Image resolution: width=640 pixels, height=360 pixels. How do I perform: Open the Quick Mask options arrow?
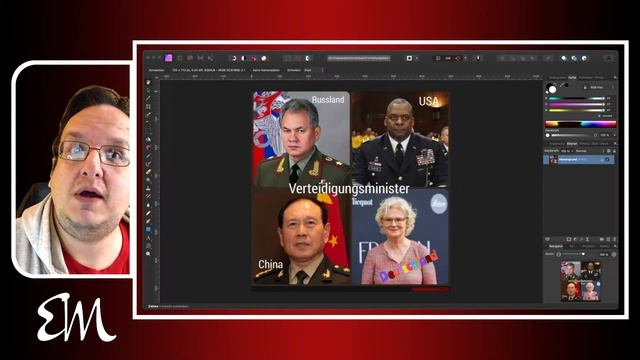pyautogui.click(x=417, y=58)
